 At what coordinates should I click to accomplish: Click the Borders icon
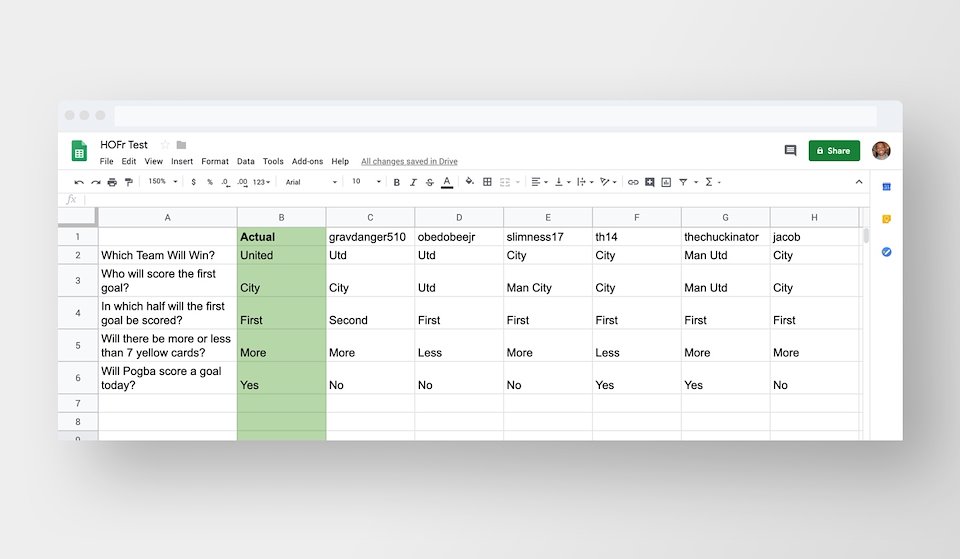click(487, 182)
